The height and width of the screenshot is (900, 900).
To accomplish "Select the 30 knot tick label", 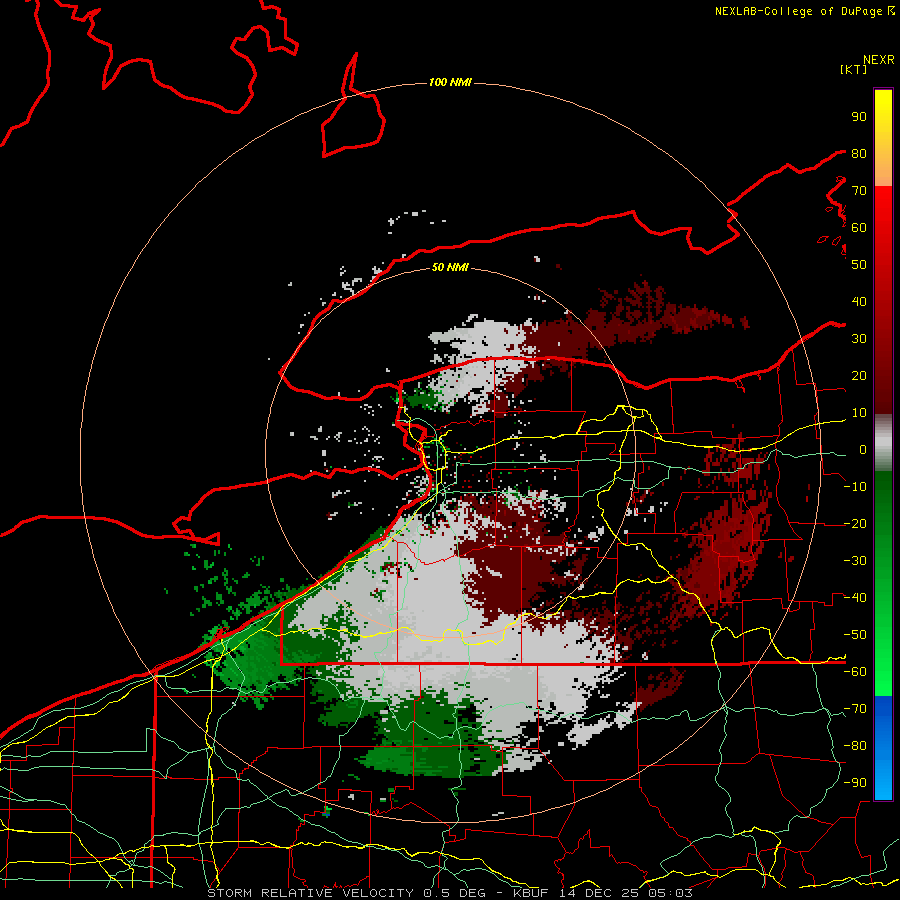I will (859, 339).
